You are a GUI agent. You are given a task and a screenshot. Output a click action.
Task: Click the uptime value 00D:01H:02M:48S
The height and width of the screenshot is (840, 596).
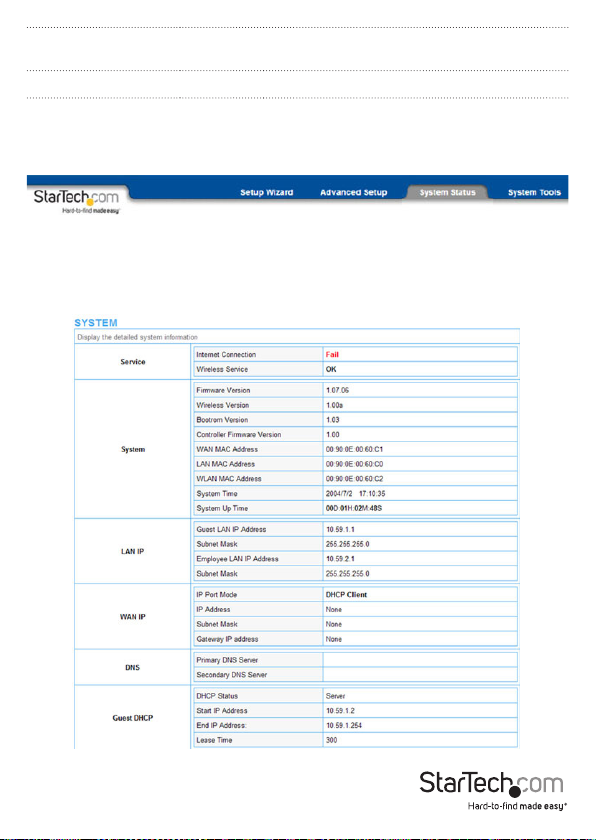pos(354,508)
